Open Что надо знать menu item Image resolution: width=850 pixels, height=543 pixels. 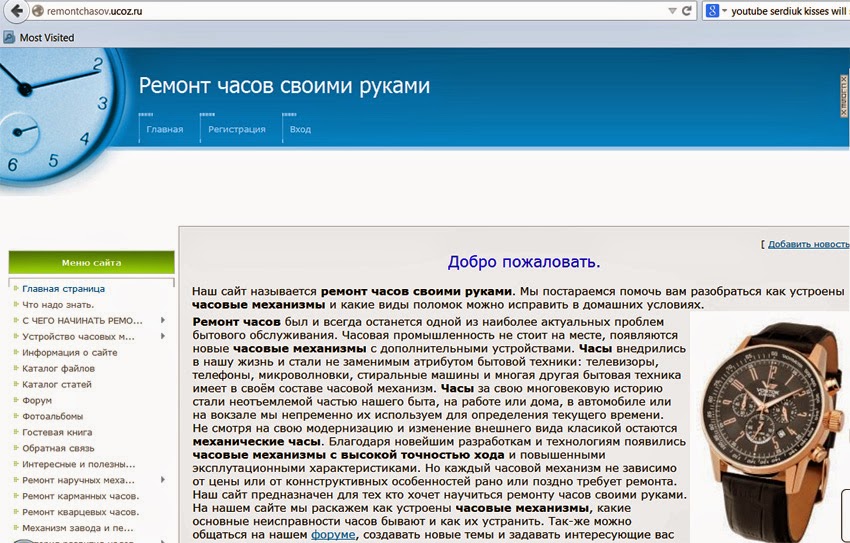58,305
